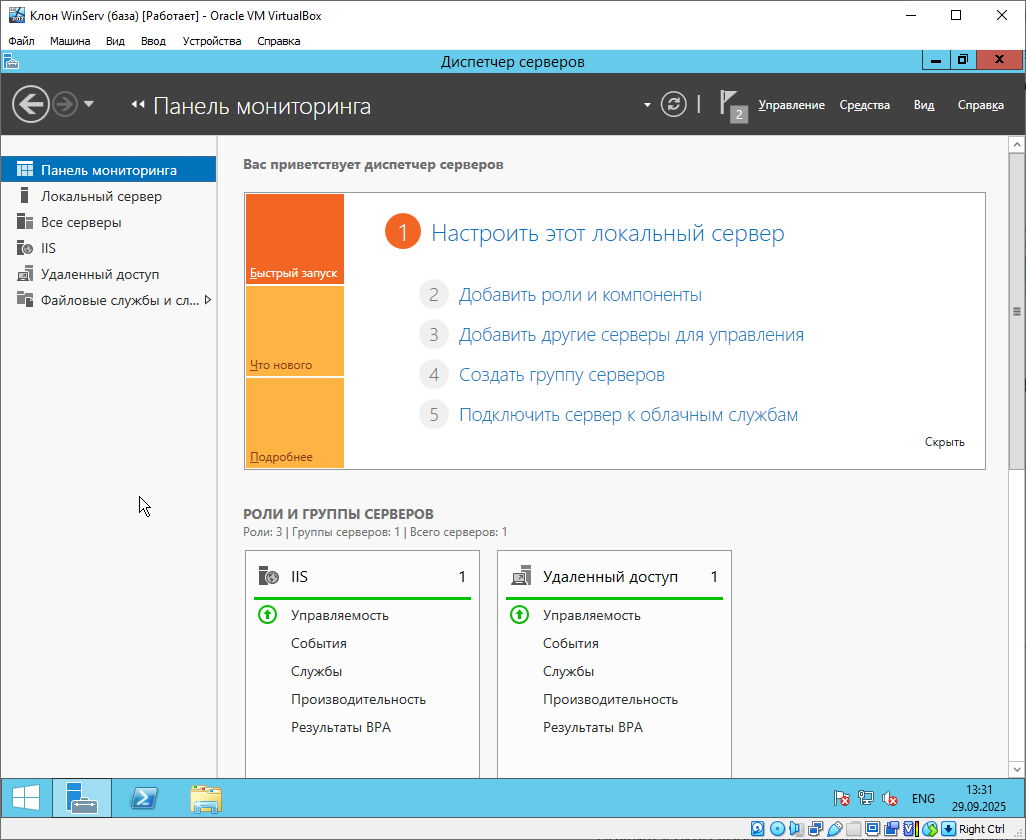Select the Что нового tile
1026x840 pixels.
pyautogui.click(x=294, y=331)
